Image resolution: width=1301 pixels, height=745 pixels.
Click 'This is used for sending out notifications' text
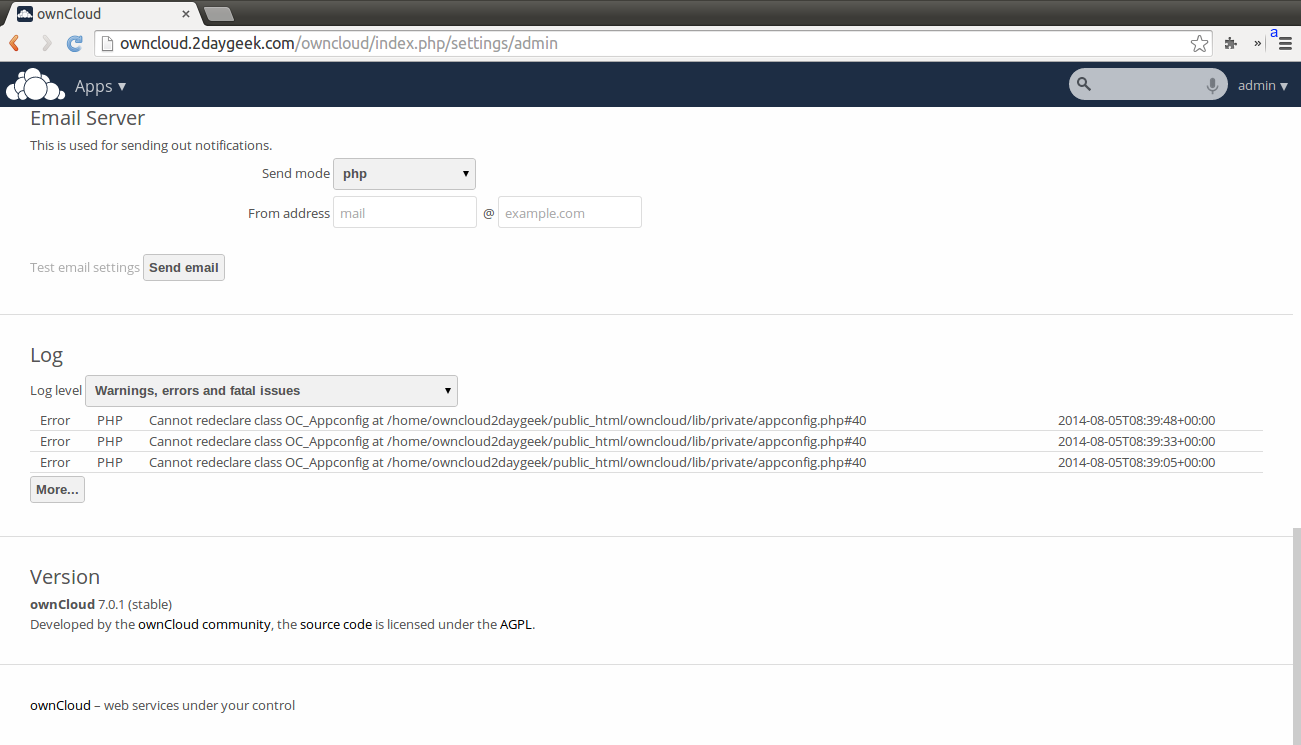pyautogui.click(x=151, y=146)
